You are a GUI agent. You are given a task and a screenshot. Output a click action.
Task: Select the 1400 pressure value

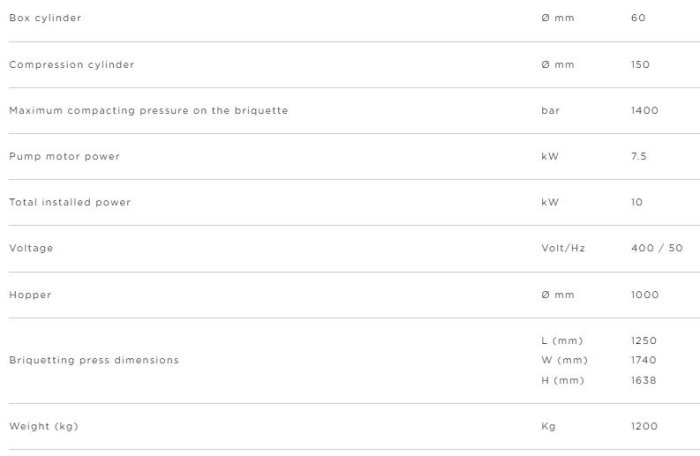click(645, 110)
